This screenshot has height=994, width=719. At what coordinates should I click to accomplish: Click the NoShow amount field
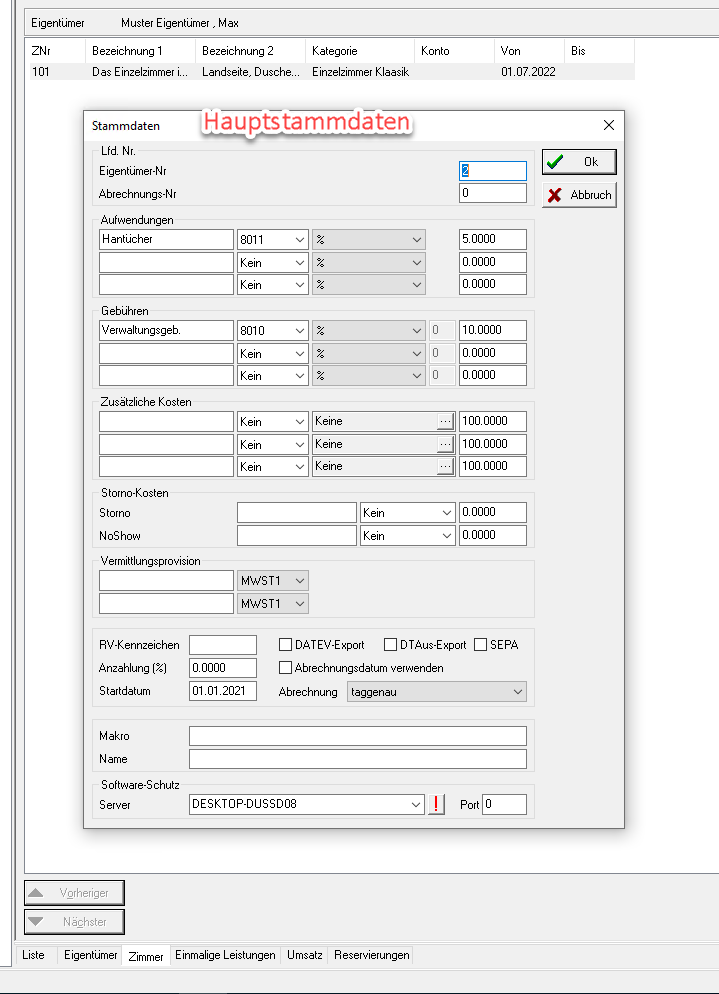point(493,536)
